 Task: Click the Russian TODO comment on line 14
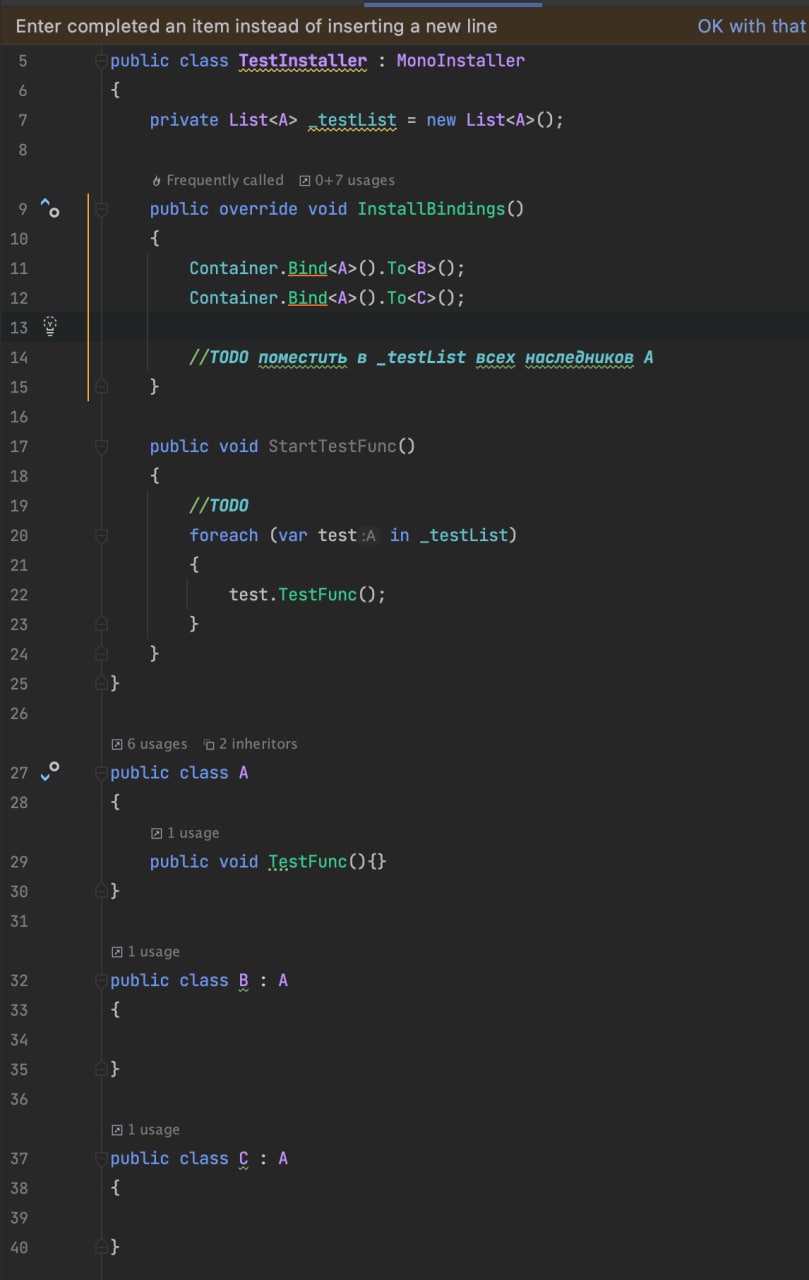coord(422,357)
